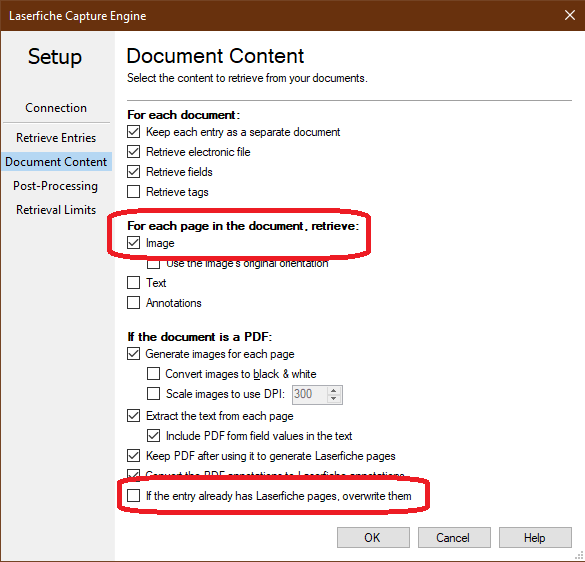Viewport: 585px width, 562px height.
Task: Uncheck Keep each entry as separate document
Action: 133,132
